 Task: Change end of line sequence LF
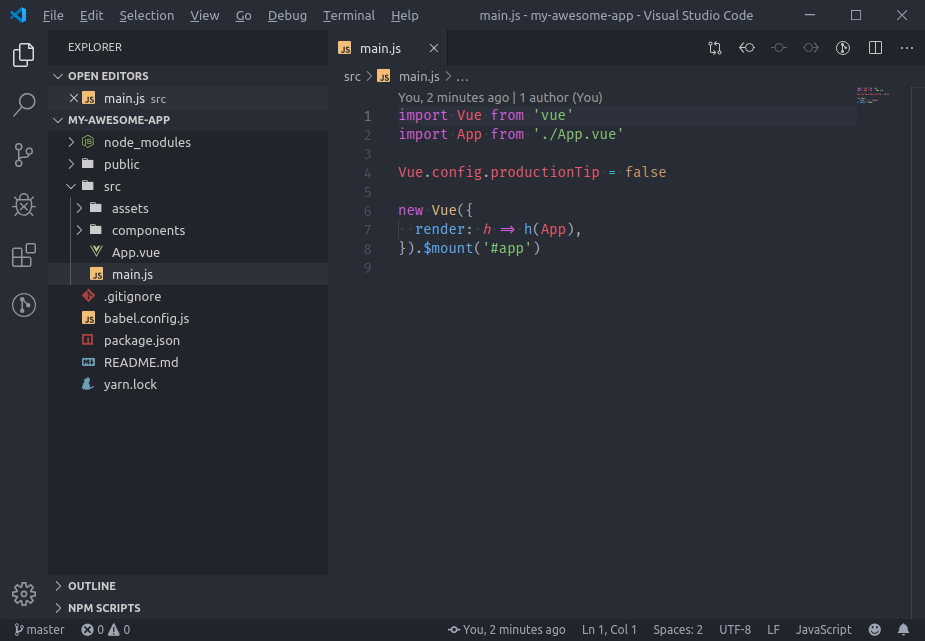[773, 630]
